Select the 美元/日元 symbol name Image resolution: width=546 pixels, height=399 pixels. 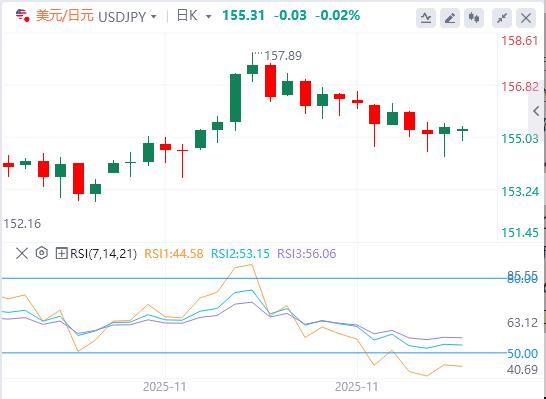coord(65,16)
